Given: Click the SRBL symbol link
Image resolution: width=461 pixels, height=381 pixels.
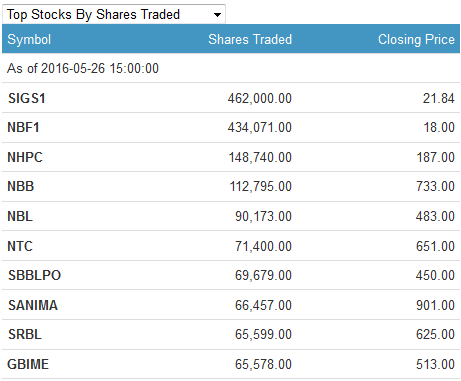Looking at the screenshot, I should click(x=25, y=334).
